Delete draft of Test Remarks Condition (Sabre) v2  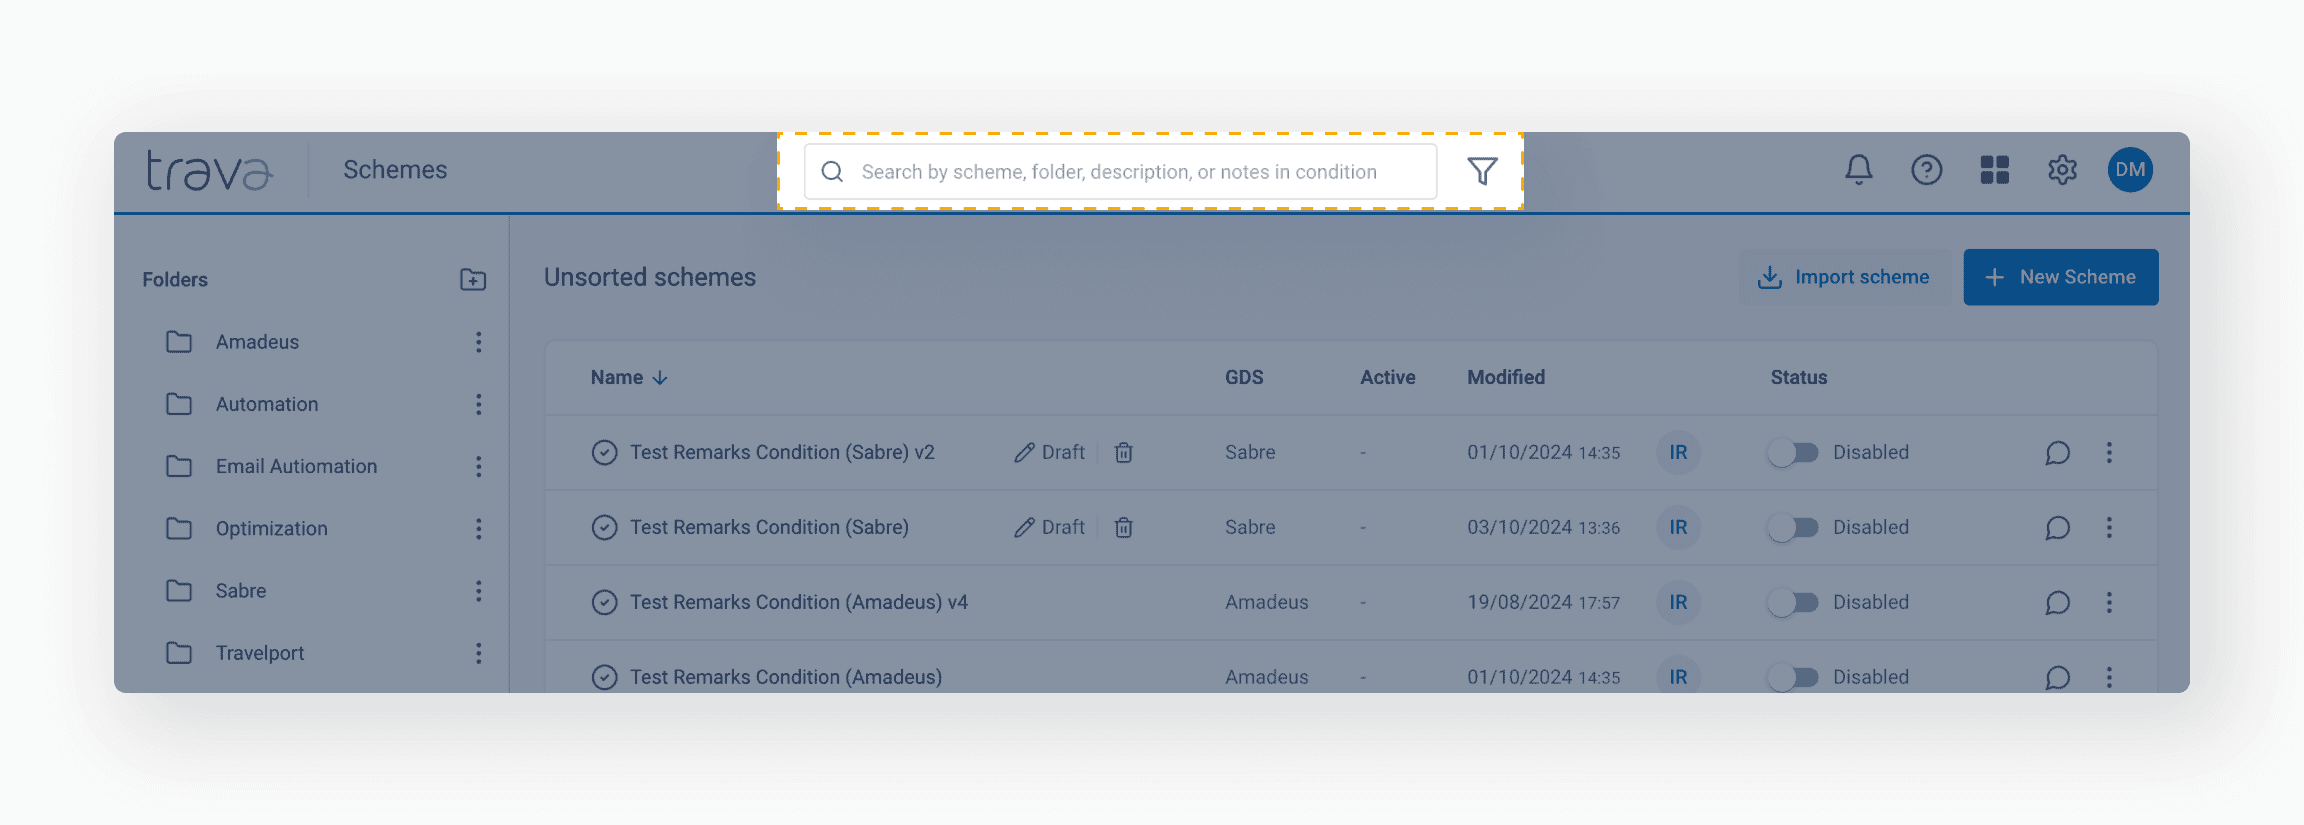tap(1124, 453)
